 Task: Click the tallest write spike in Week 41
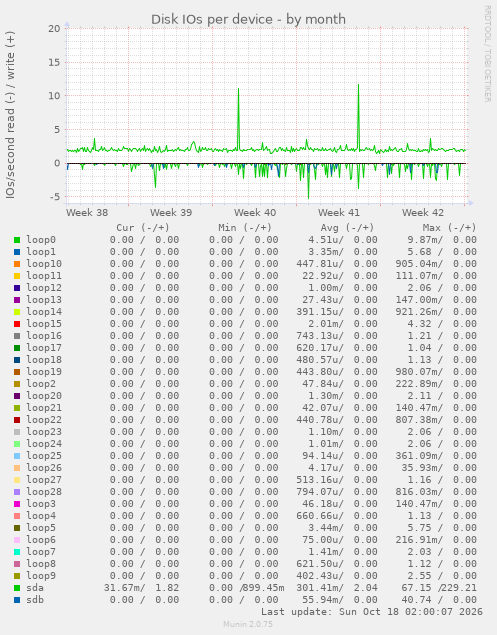358,85
